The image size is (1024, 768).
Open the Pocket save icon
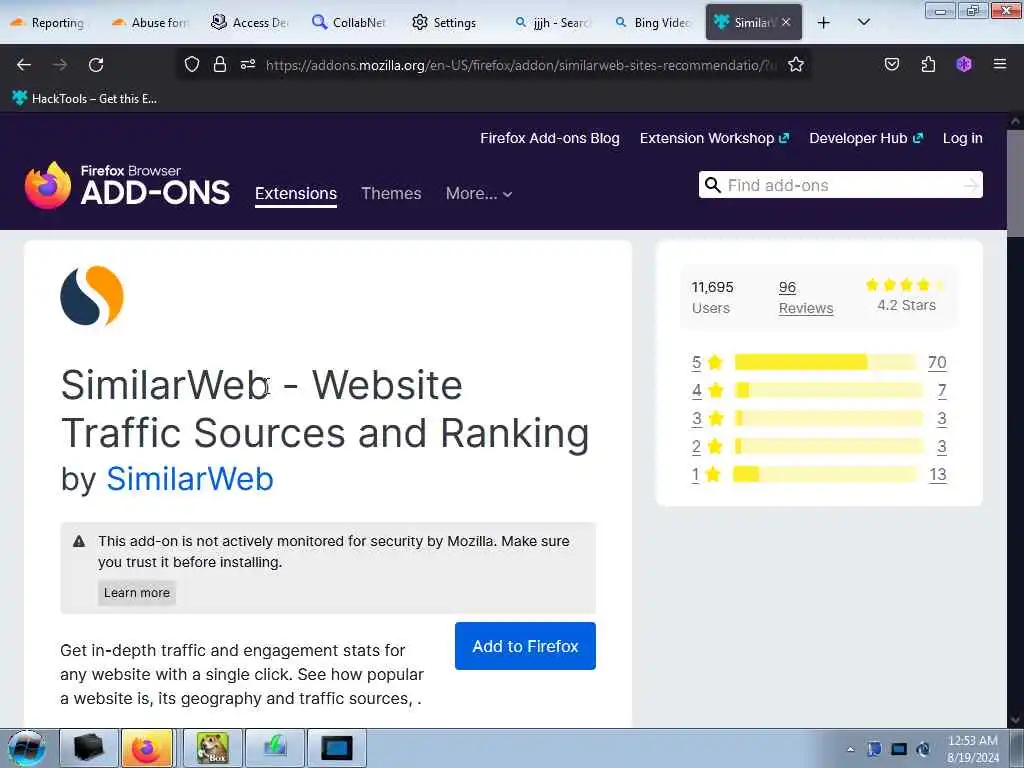click(891, 64)
